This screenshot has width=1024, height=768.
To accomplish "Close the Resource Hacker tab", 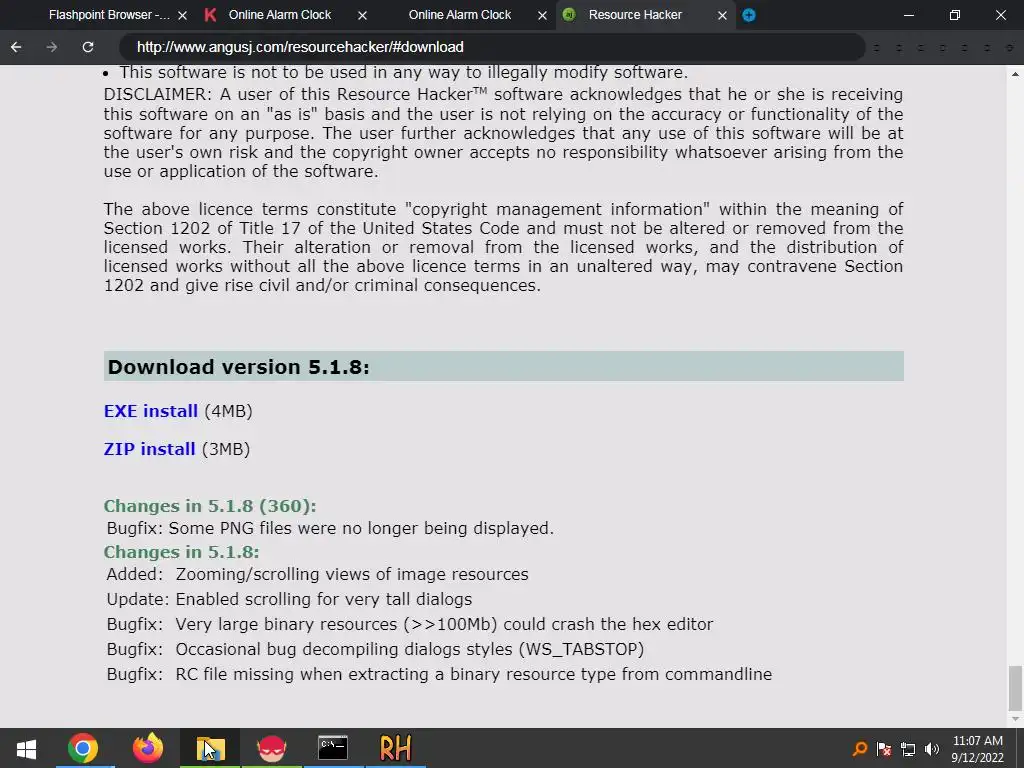I will pyautogui.click(x=722, y=15).
